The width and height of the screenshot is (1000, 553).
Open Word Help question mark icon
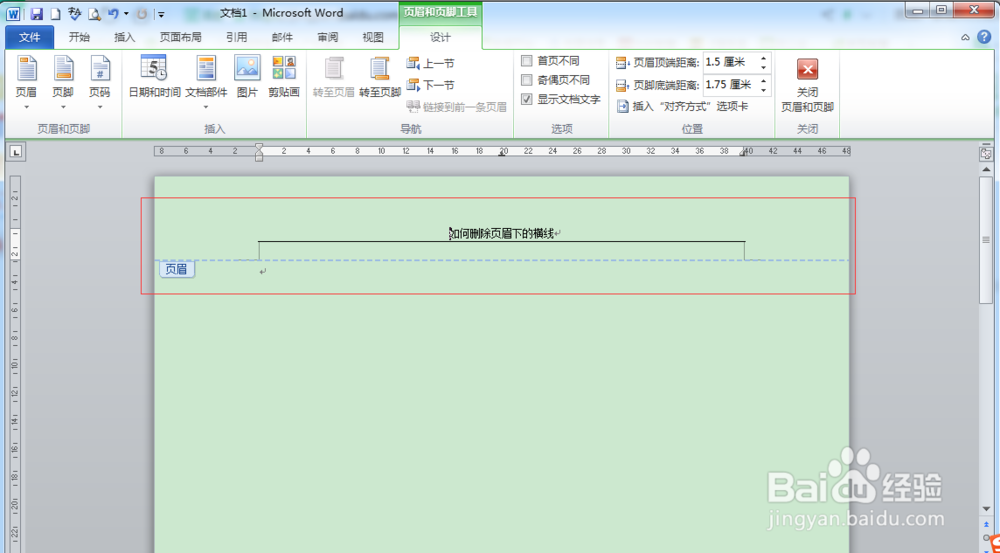(984, 37)
